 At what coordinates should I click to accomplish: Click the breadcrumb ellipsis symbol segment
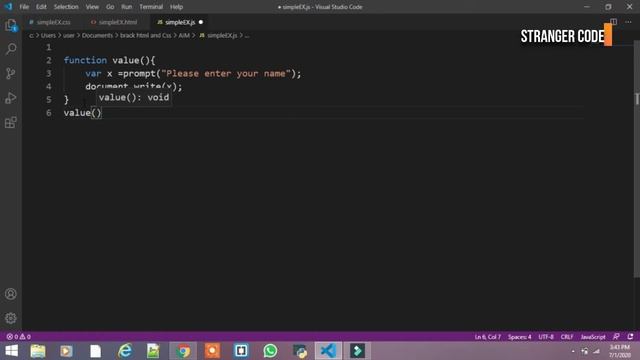(247, 36)
